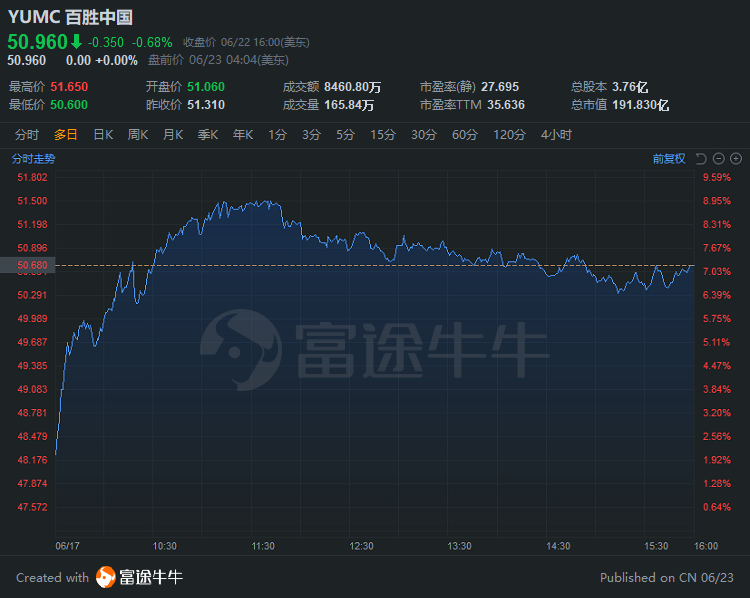Open the 前复权 adjustment dropdown

pyautogui.click(x=669, y=159)
